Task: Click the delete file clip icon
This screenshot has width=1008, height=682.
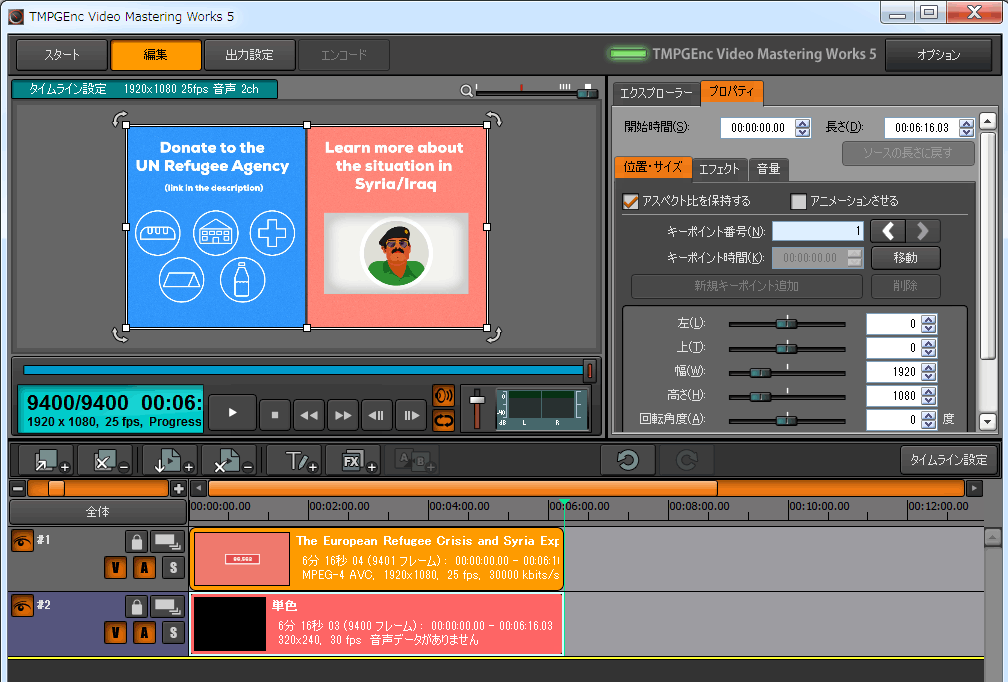Action: (x=229, y=460)
